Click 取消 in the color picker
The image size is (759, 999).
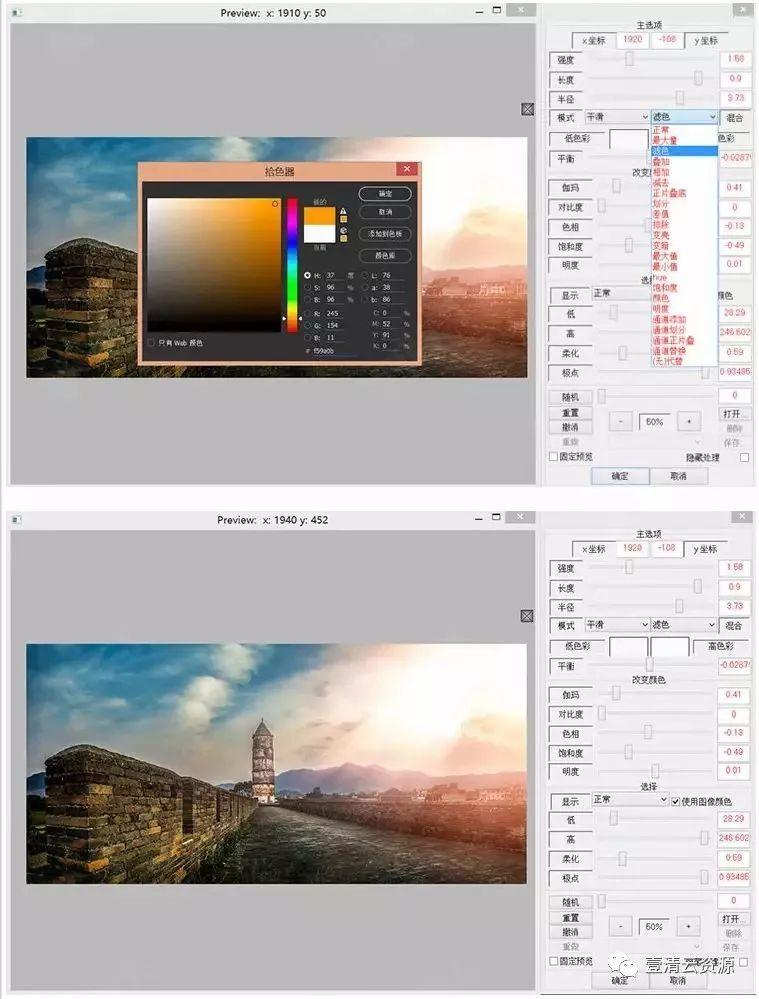point(385,212)
